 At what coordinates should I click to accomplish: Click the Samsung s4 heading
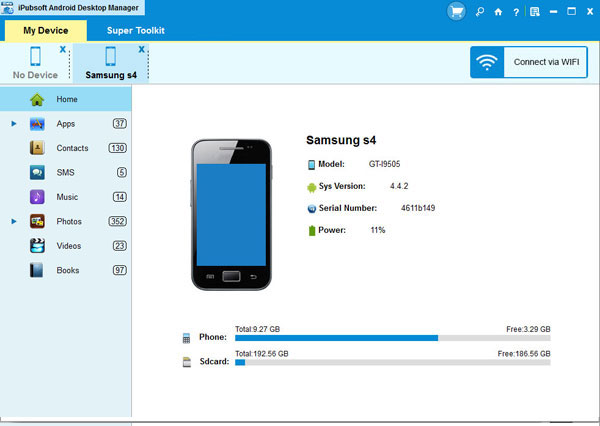pos(341,140)
